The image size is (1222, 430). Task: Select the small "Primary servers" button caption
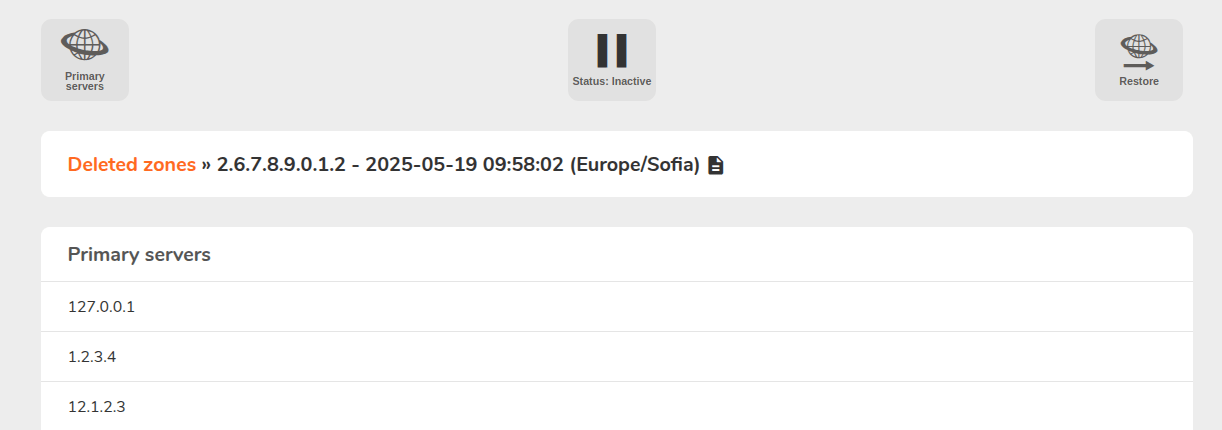(85, 81)
